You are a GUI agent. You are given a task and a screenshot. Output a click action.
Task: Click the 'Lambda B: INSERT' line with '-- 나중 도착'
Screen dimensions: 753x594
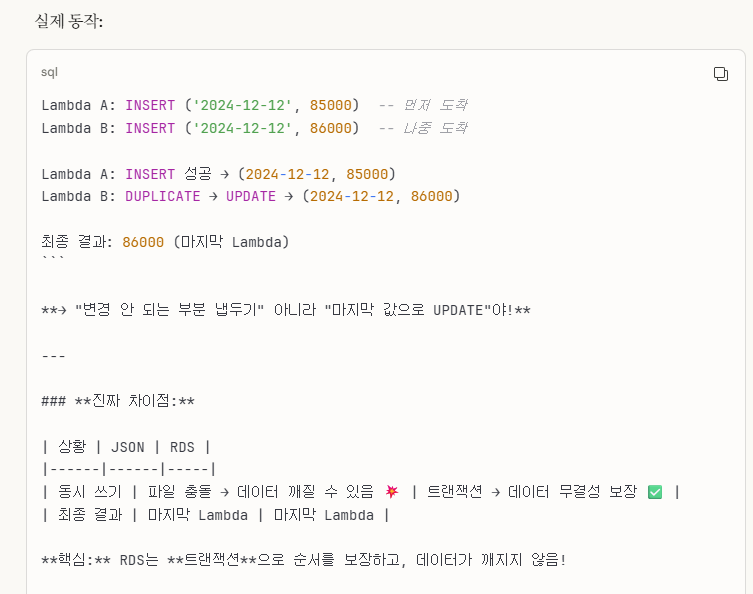point(255,128)
